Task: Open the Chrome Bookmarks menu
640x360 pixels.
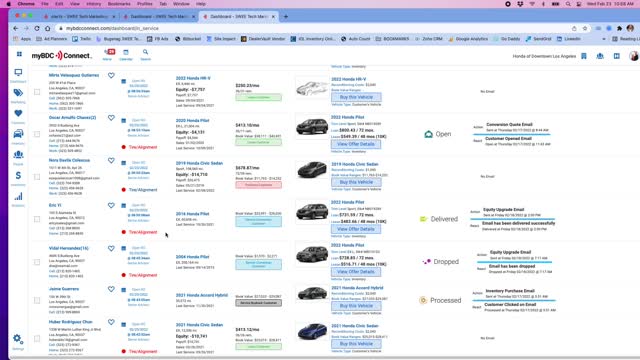Action: 119,4
